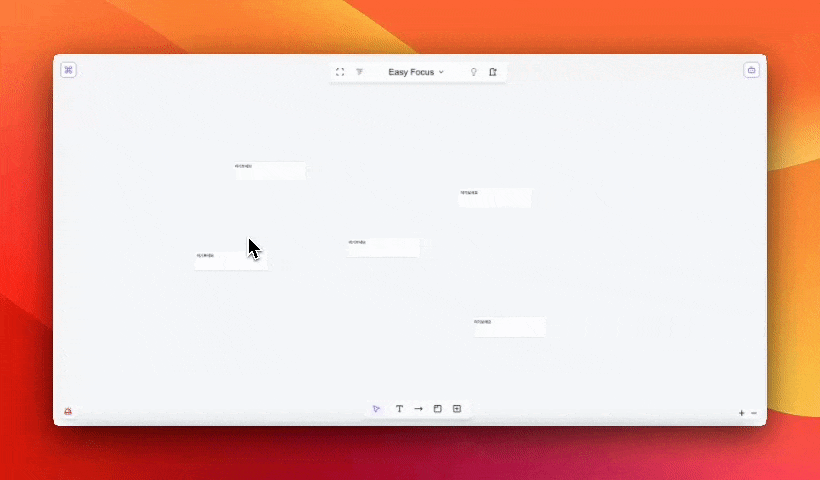Open the command menu icon at top-left
The width and height of the screenshot is (820, 480).
pyautogui.click(x=69, y=70)
